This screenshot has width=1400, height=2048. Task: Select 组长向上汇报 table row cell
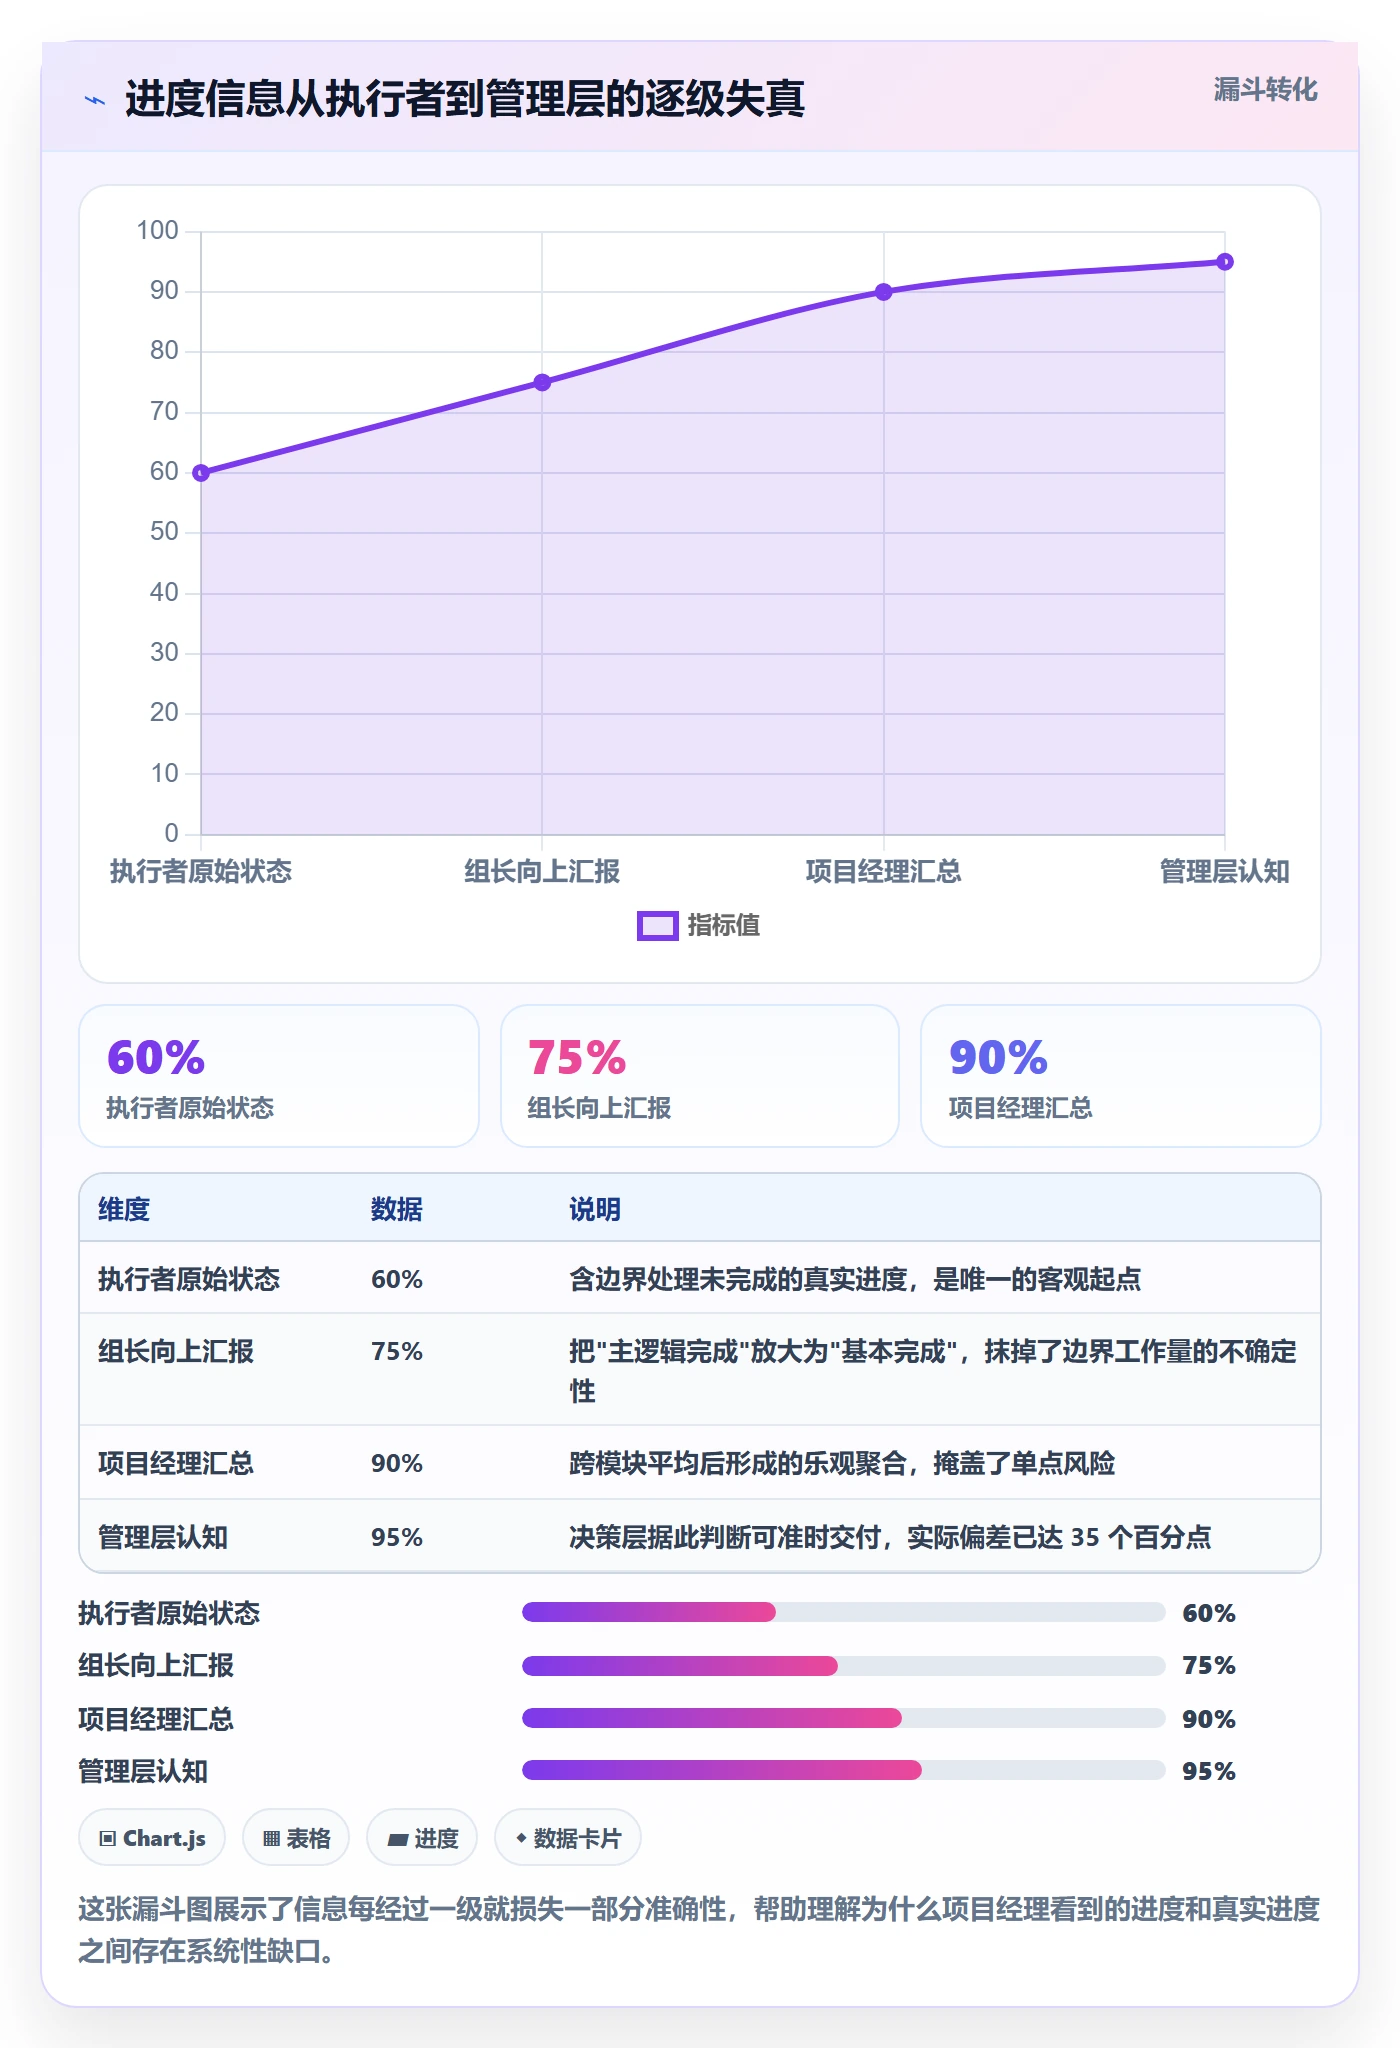[176, 1351]
